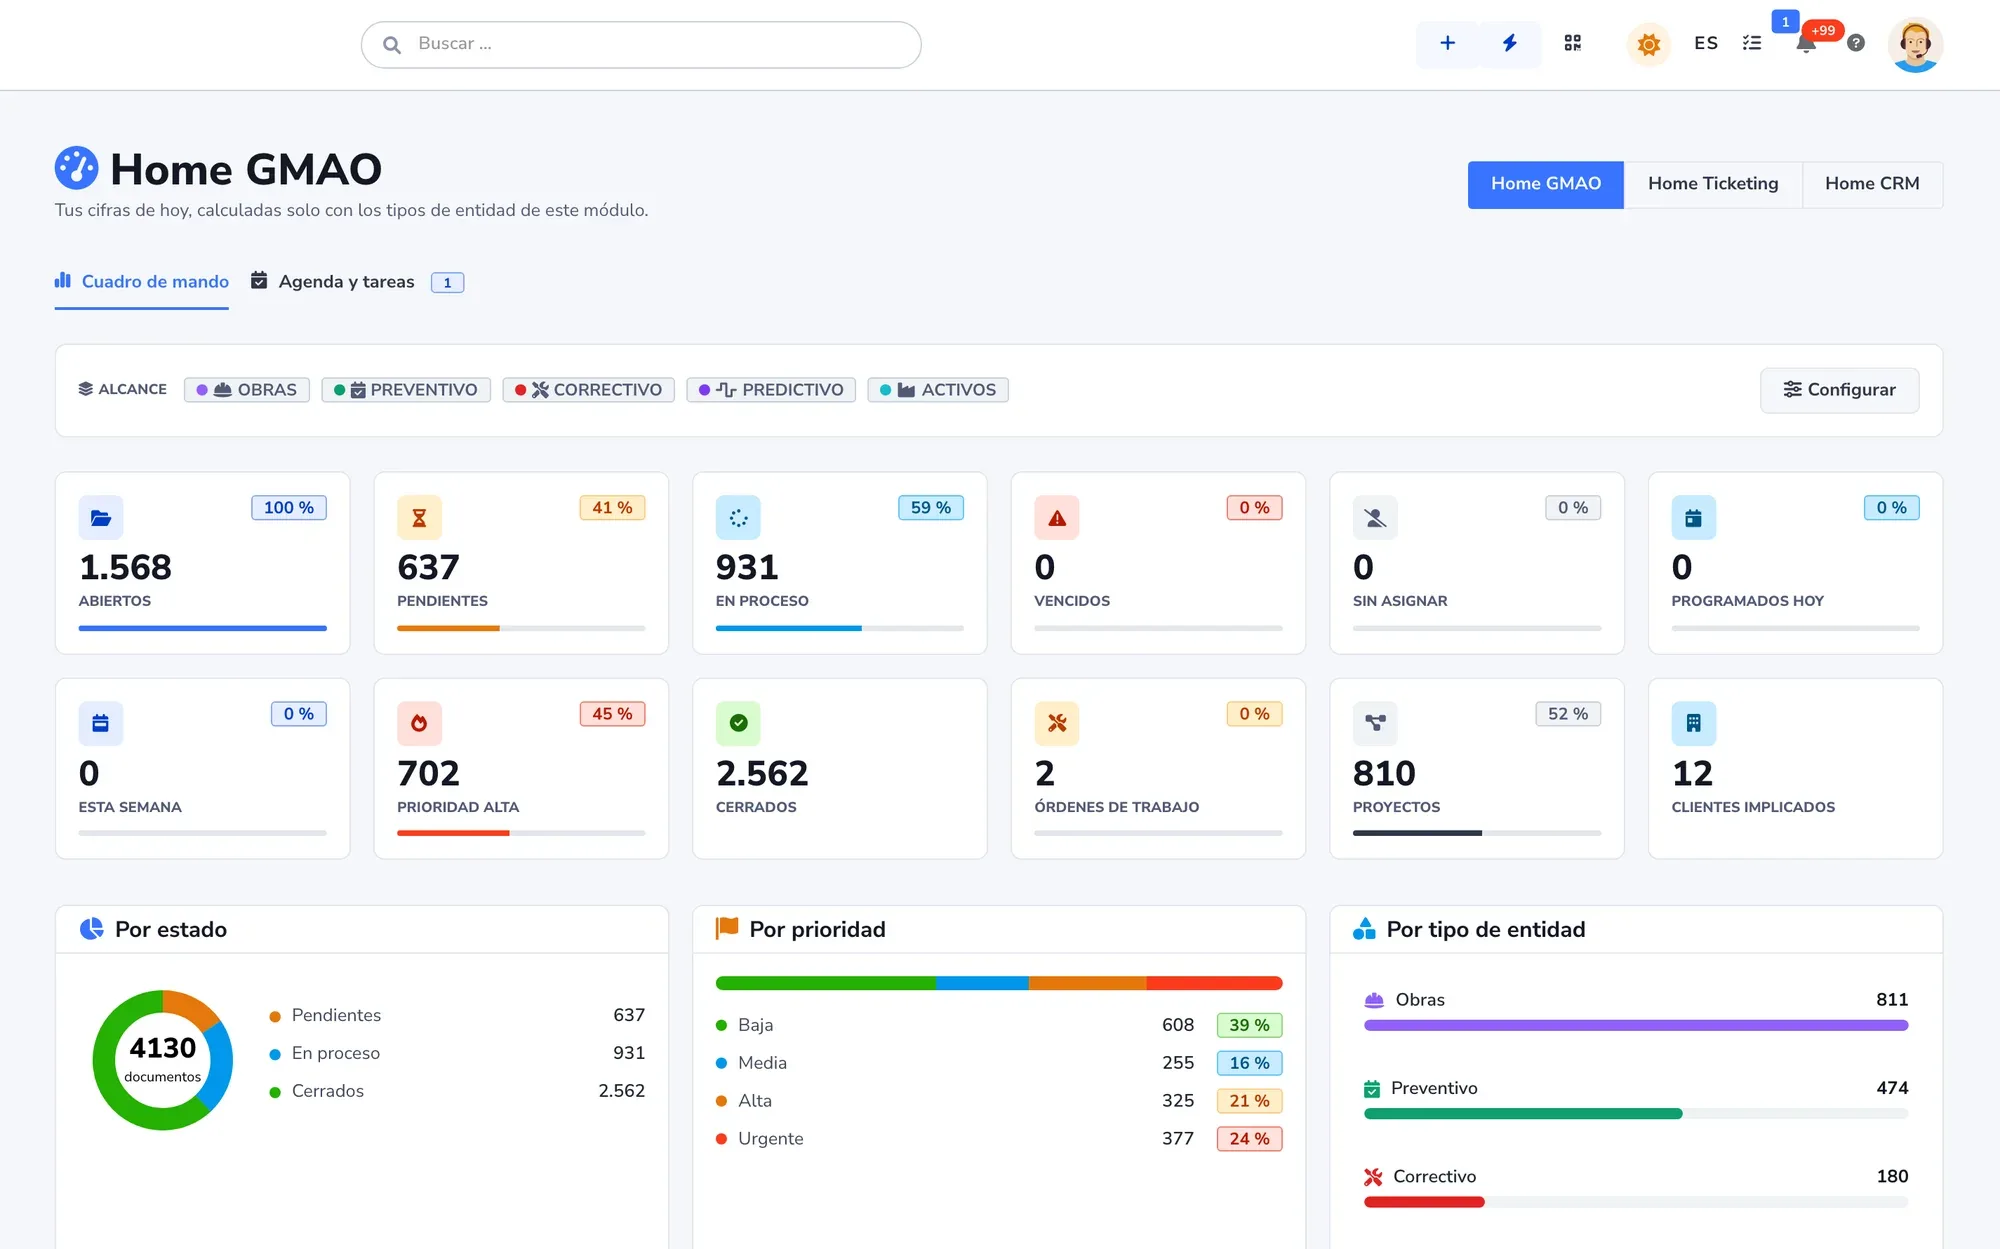Click the Esta semana calendar icon
This screenshot has height=1249, width=2000.
101,724
